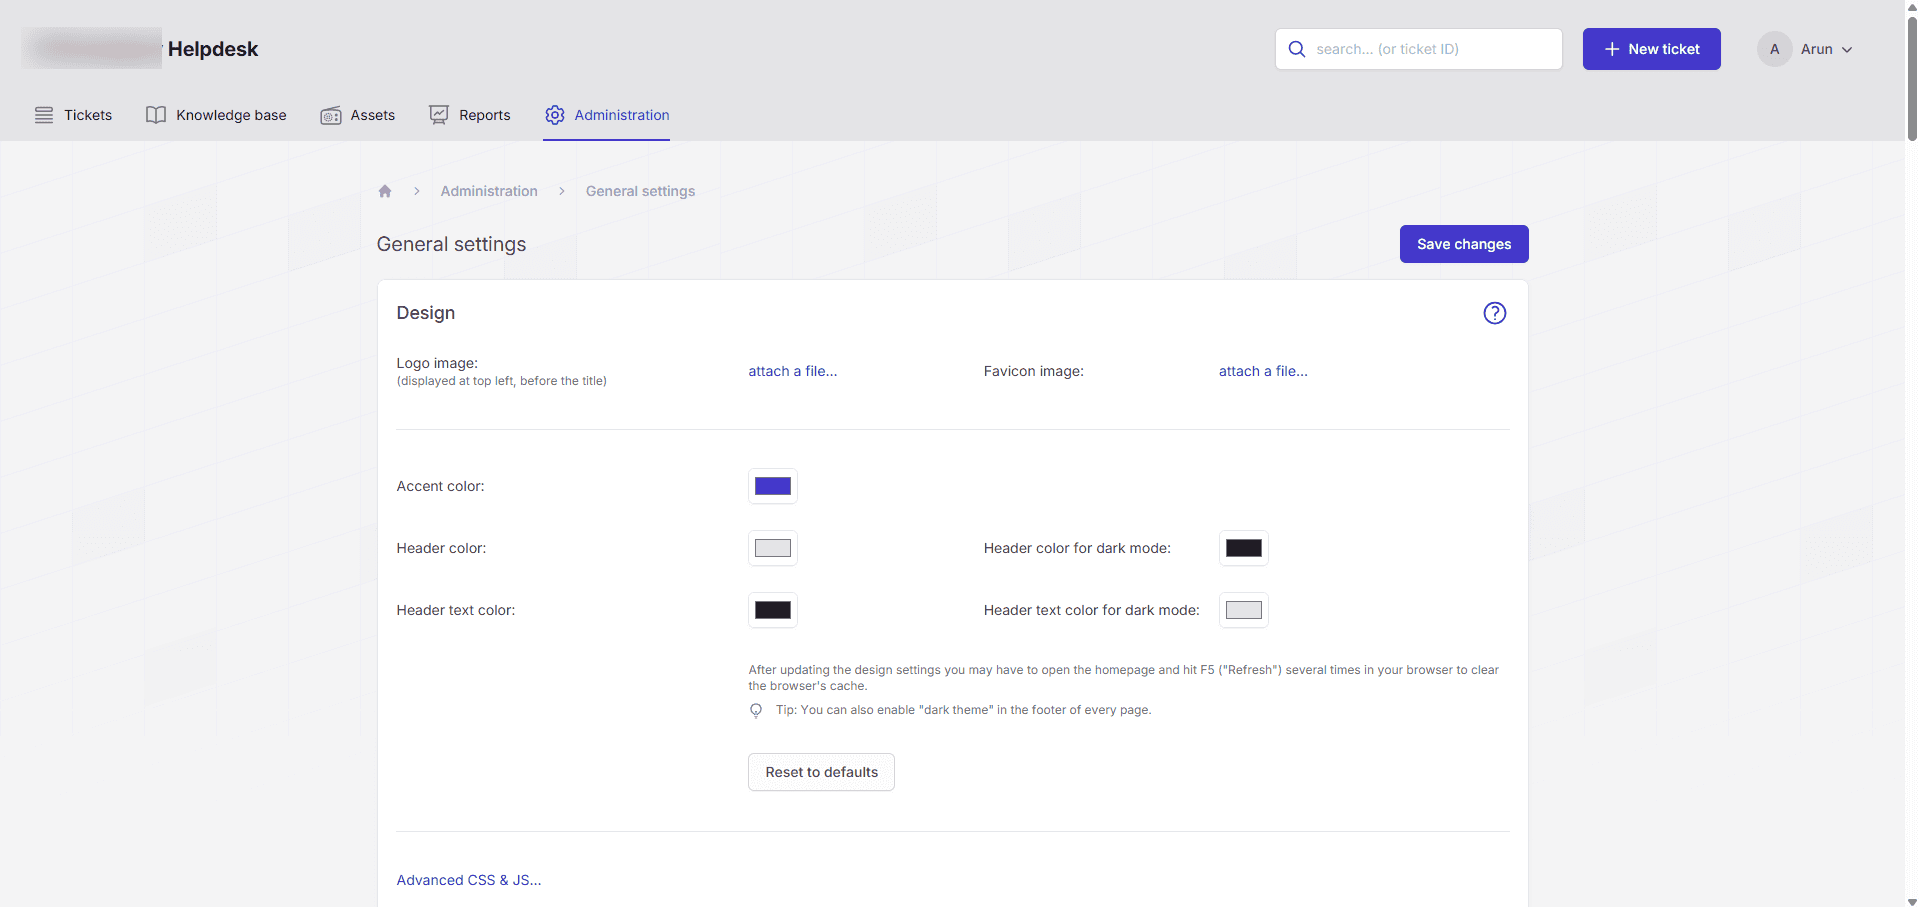The width and height of the screenshot is (1919, 907).
Task: Click the Administration gear icon
Action: pyautogui.click(x=554, y=115)
